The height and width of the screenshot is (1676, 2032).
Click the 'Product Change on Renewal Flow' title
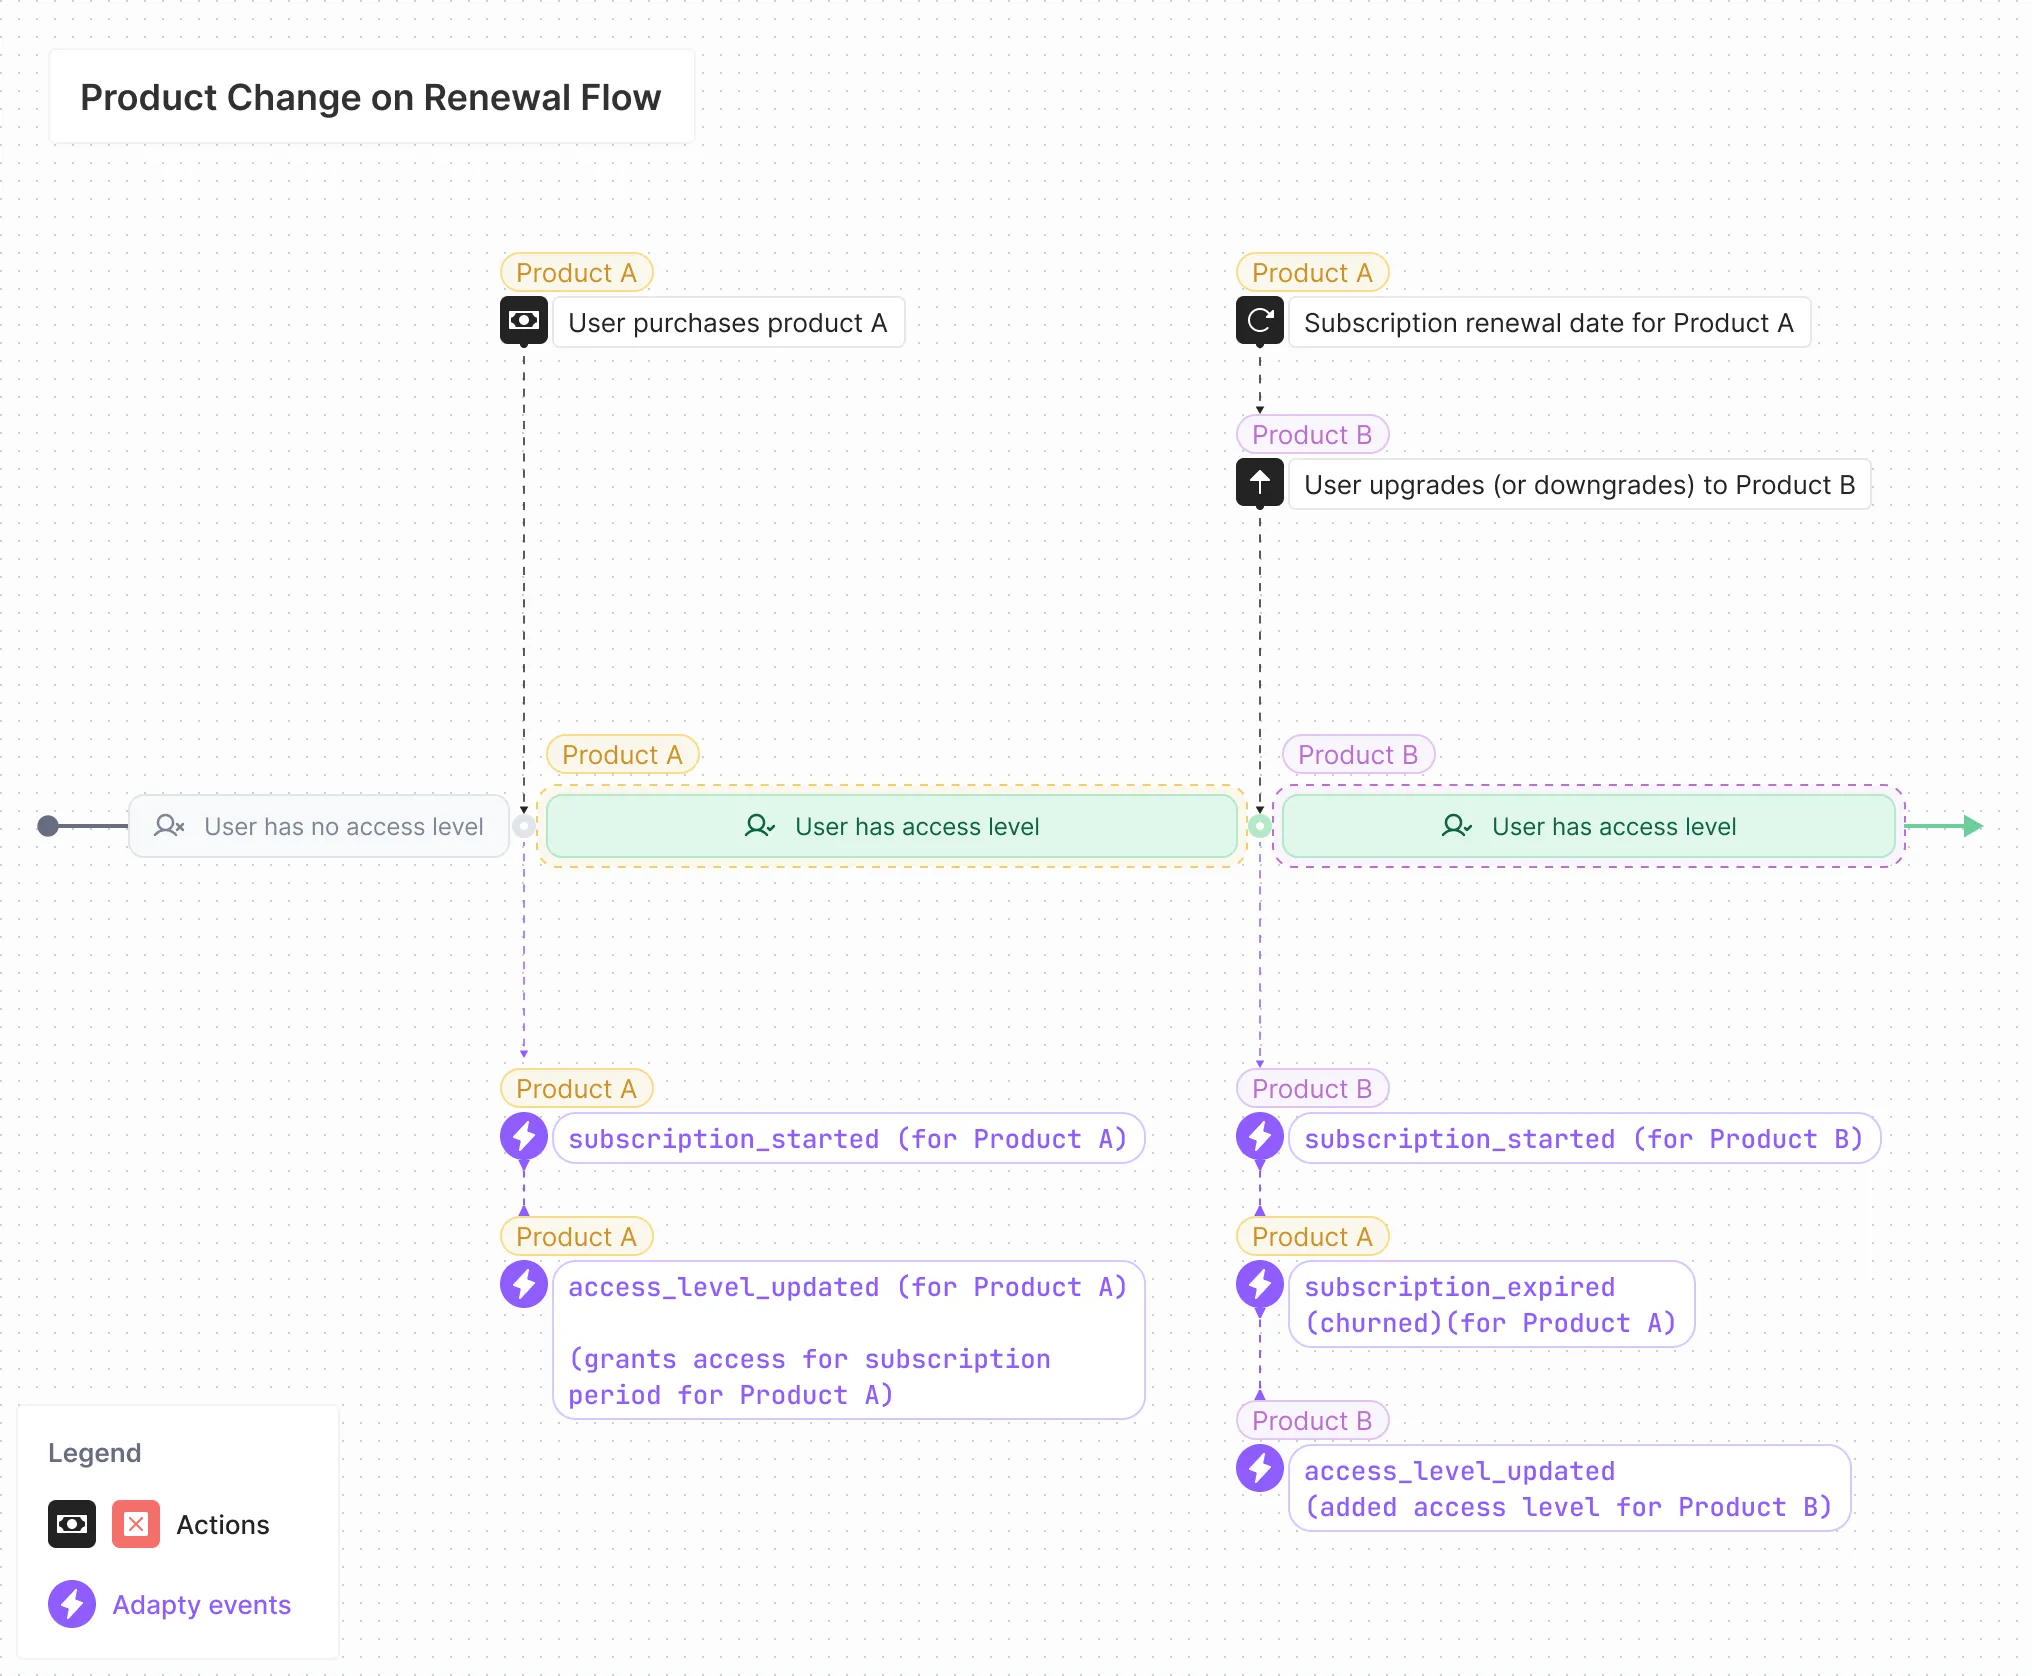pos(370,97)
